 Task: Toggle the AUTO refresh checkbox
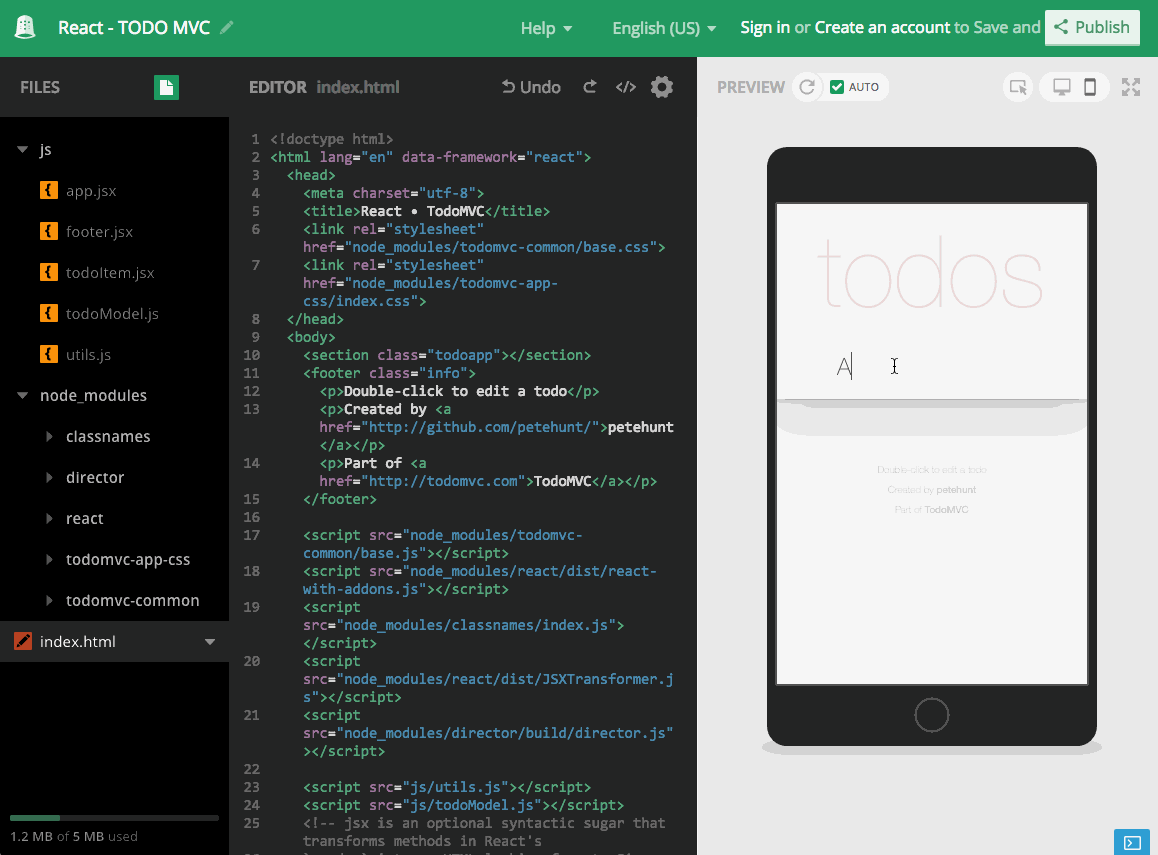click(x=837, y=87)
